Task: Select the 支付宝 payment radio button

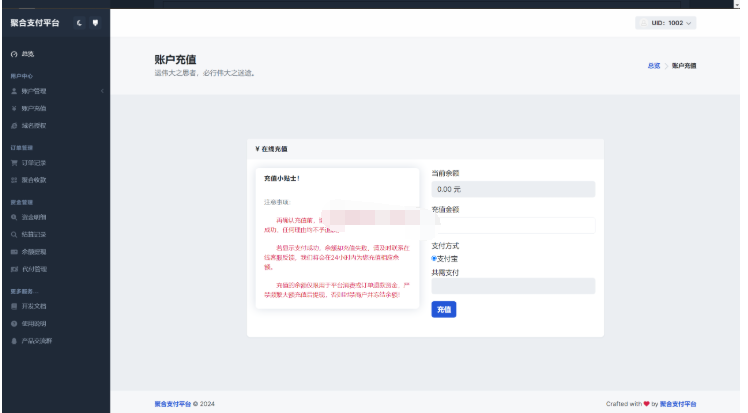Action: click(x=434, y=258)
